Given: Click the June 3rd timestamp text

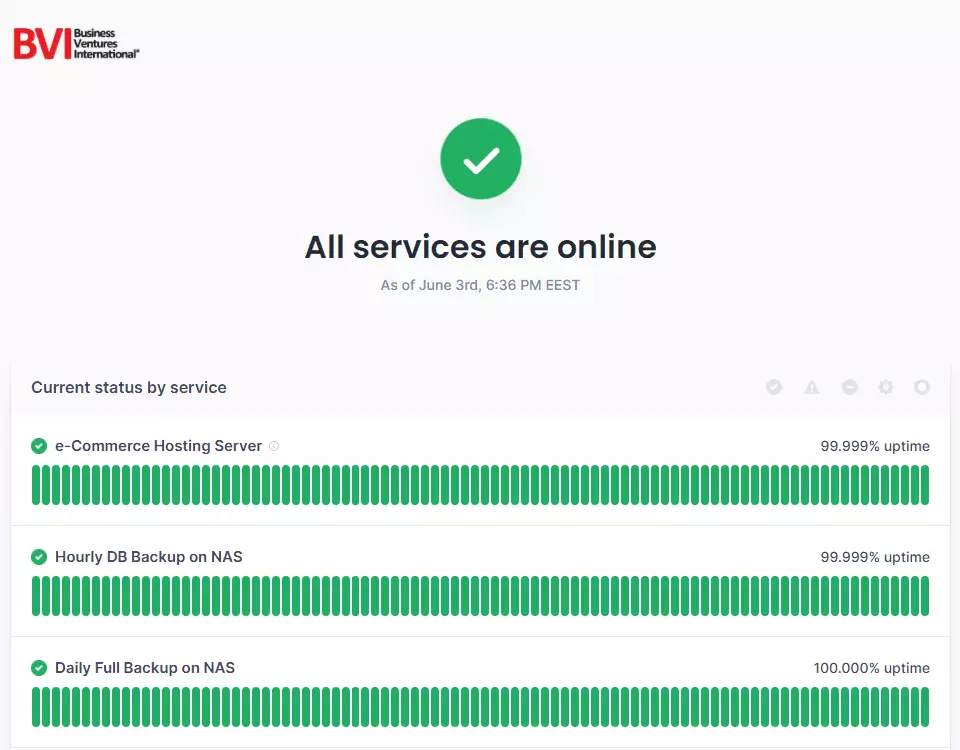Looking at the screenshot, I should (x=481, y=285).
